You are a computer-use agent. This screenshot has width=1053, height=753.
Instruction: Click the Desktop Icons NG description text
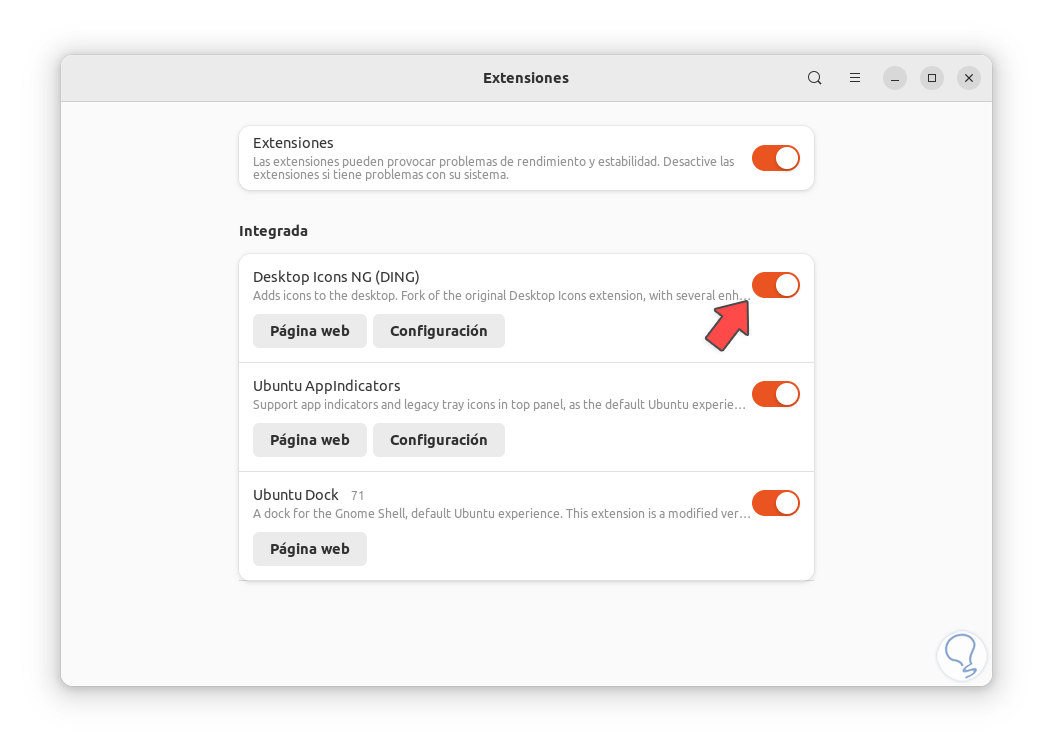click(x=498, y=294)
